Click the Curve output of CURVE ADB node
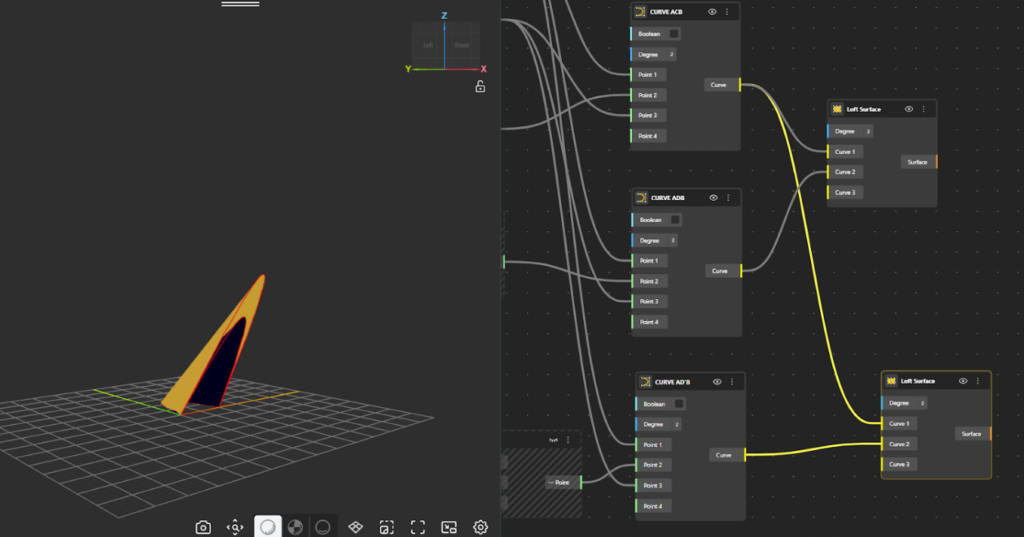 pyautogui.click(x=720, y=271)
